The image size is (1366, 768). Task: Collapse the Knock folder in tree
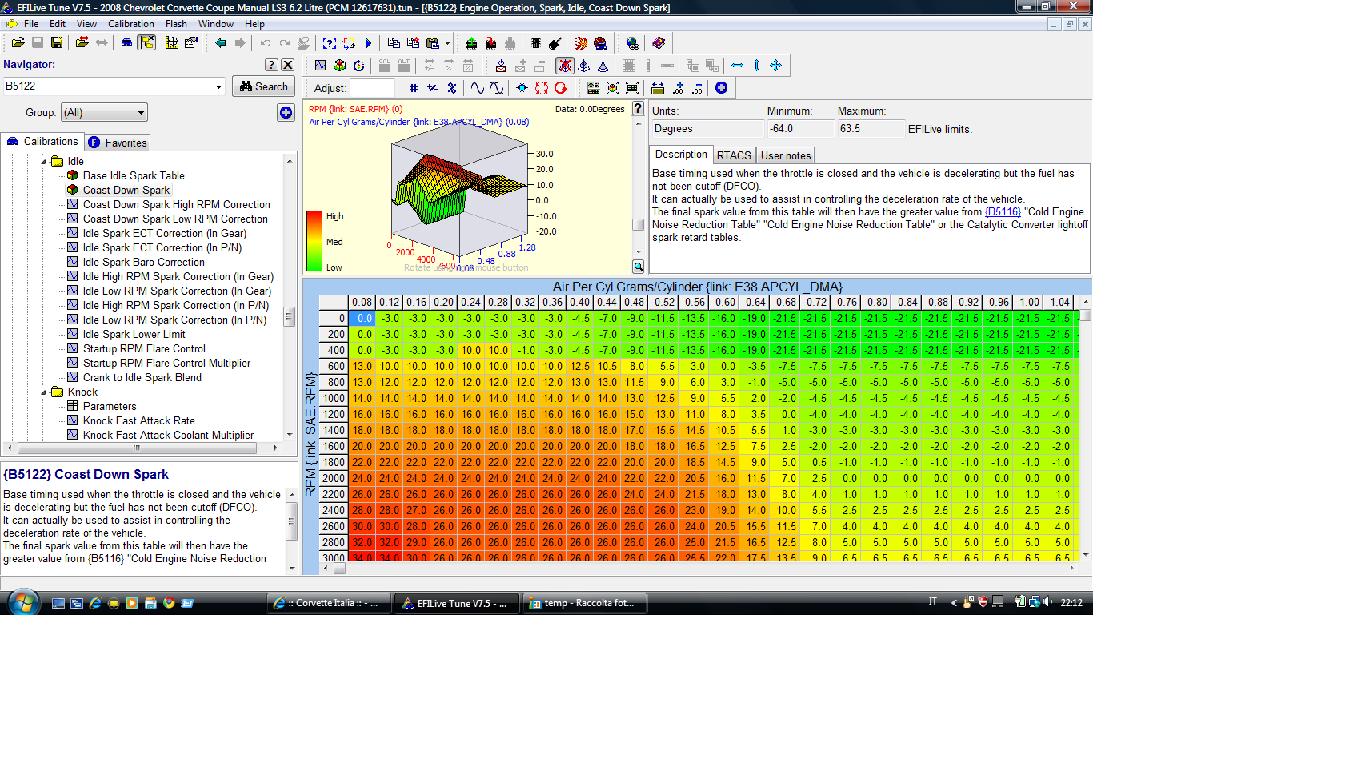coord(44,392)
